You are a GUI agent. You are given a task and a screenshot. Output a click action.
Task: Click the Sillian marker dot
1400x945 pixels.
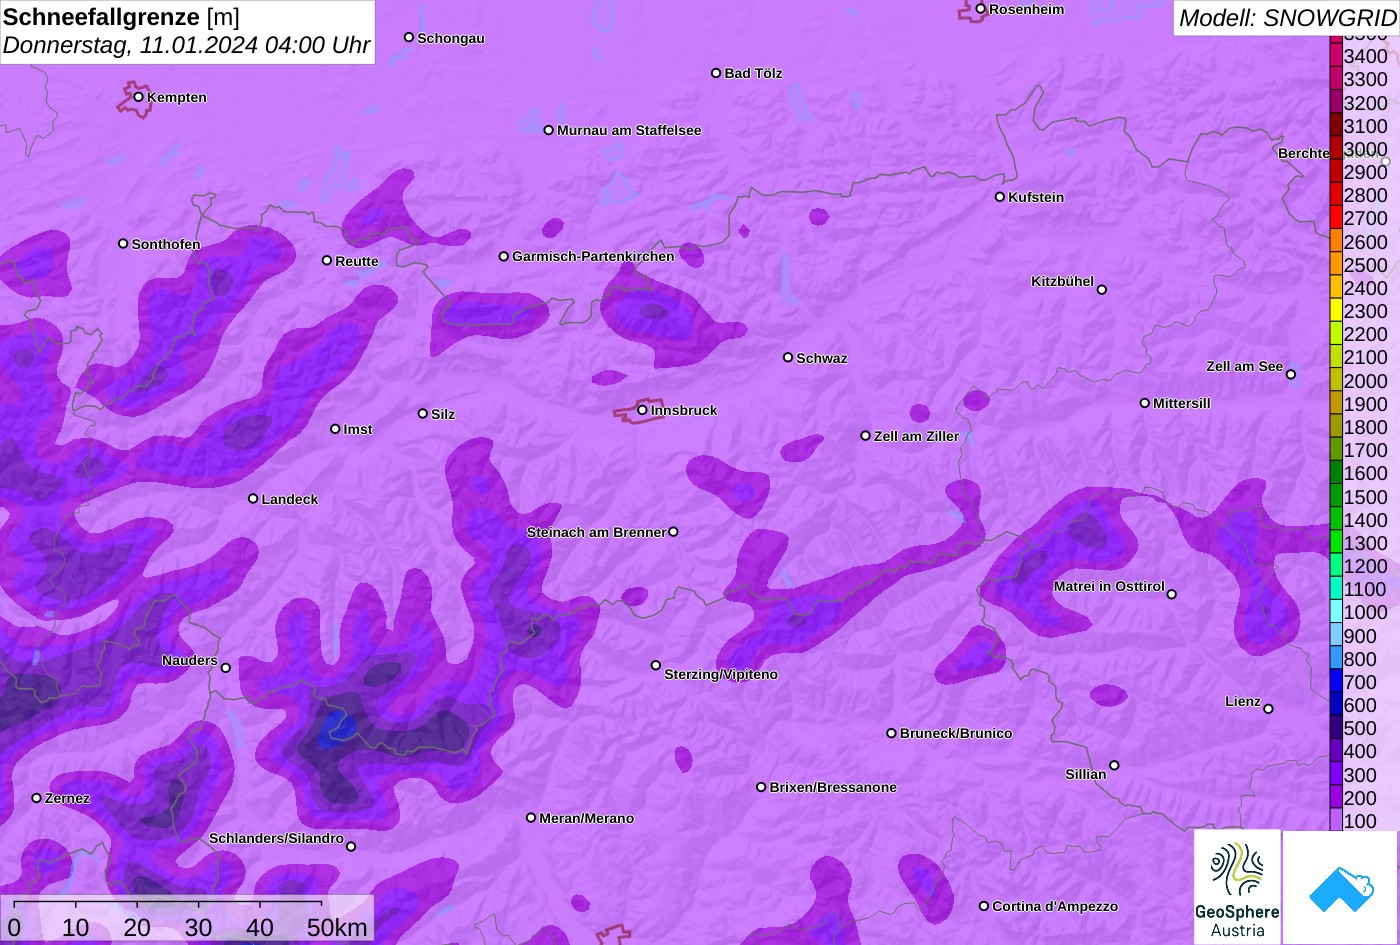(1114, 766)
